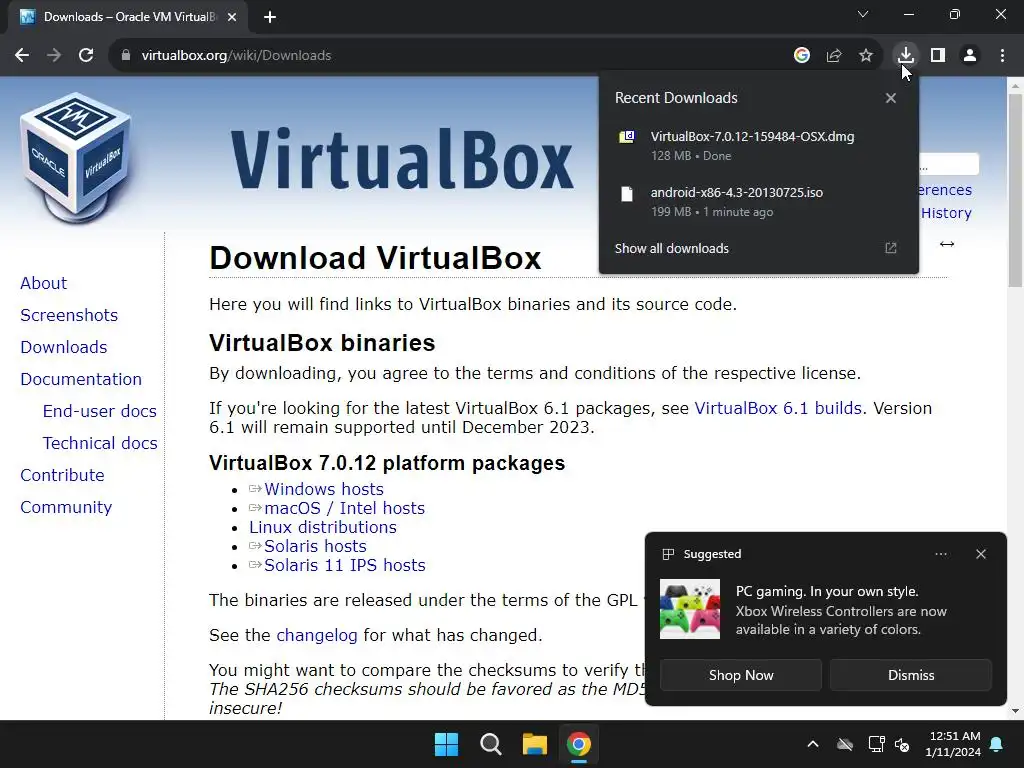The width and height of the screenshot is (1024, 768).
Task: Open Windows Start menu
Action: (x=447, y=744)
